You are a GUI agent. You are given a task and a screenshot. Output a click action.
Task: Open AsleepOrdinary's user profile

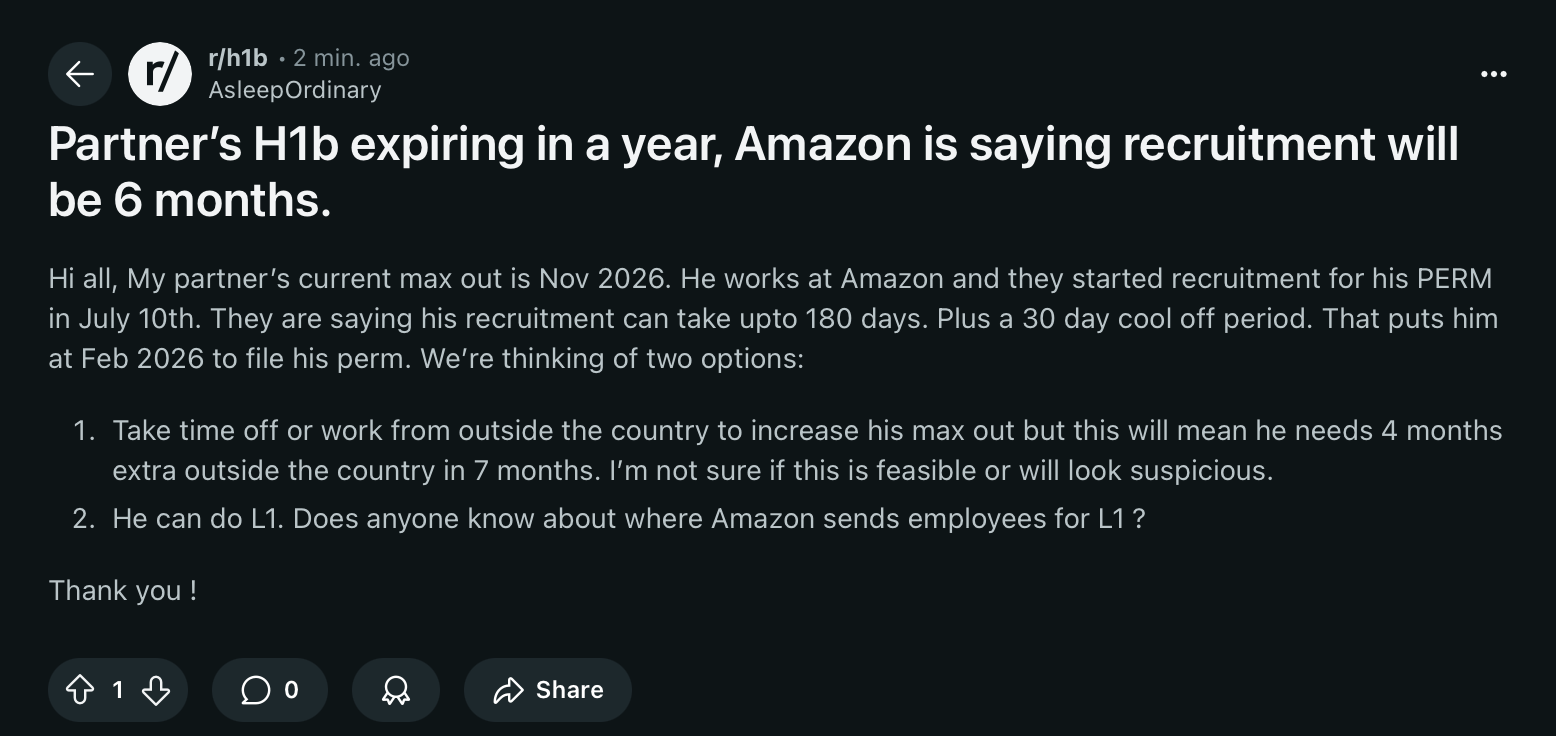[x=294, y=90]
